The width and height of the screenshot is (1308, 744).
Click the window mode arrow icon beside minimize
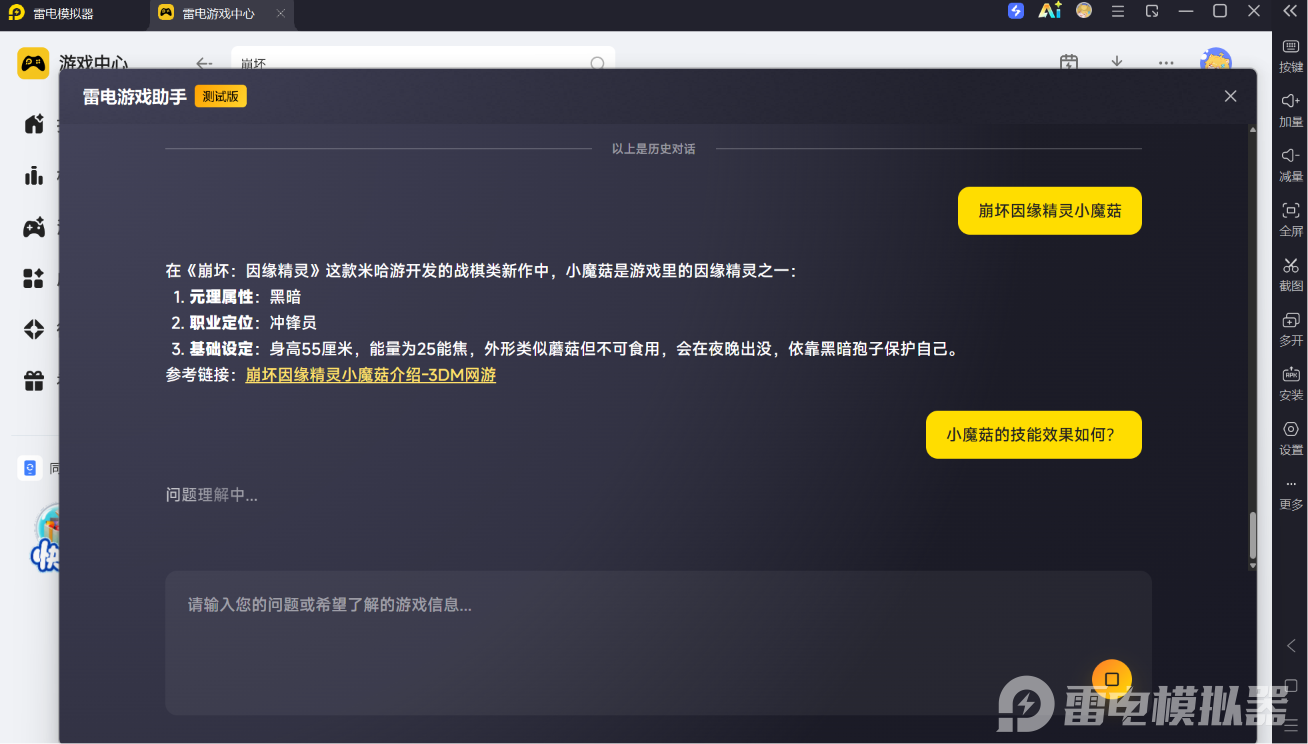[1152, 11]
